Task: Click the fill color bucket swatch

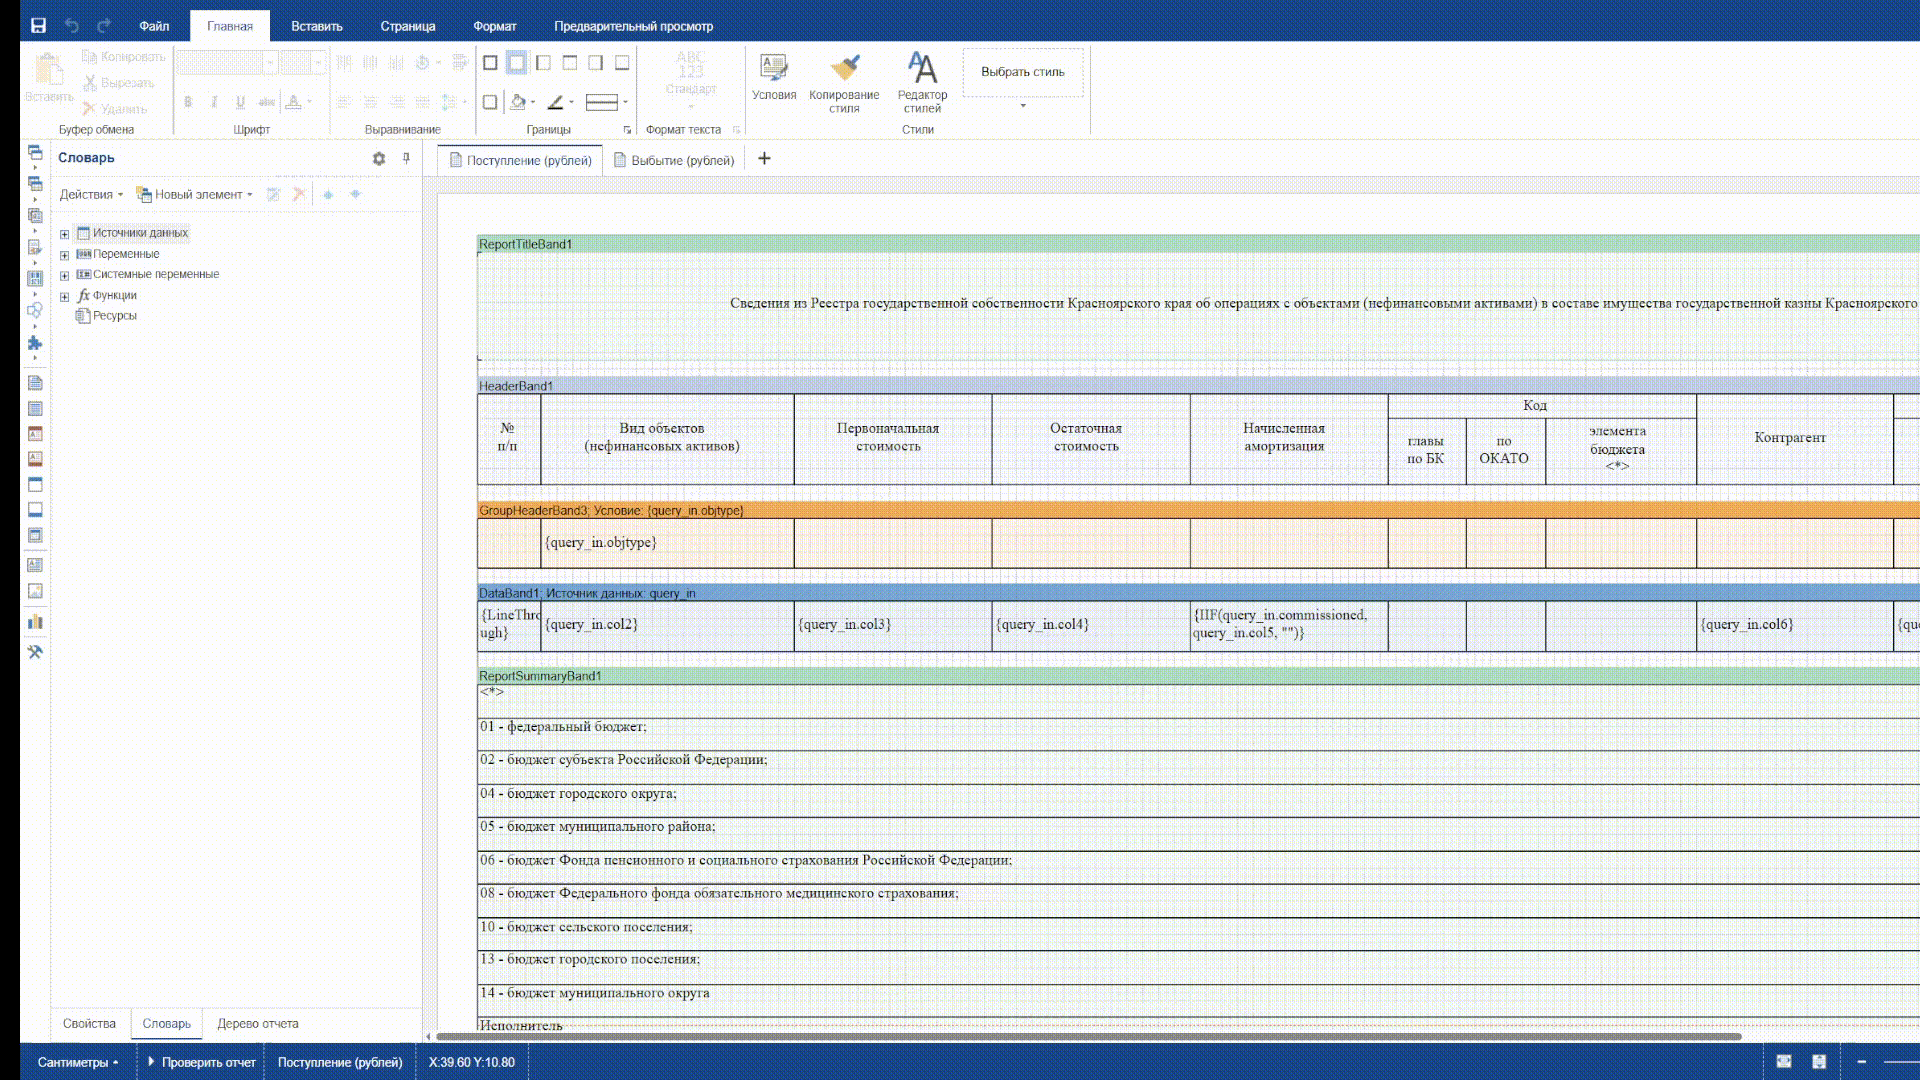Action: [517, 102]
